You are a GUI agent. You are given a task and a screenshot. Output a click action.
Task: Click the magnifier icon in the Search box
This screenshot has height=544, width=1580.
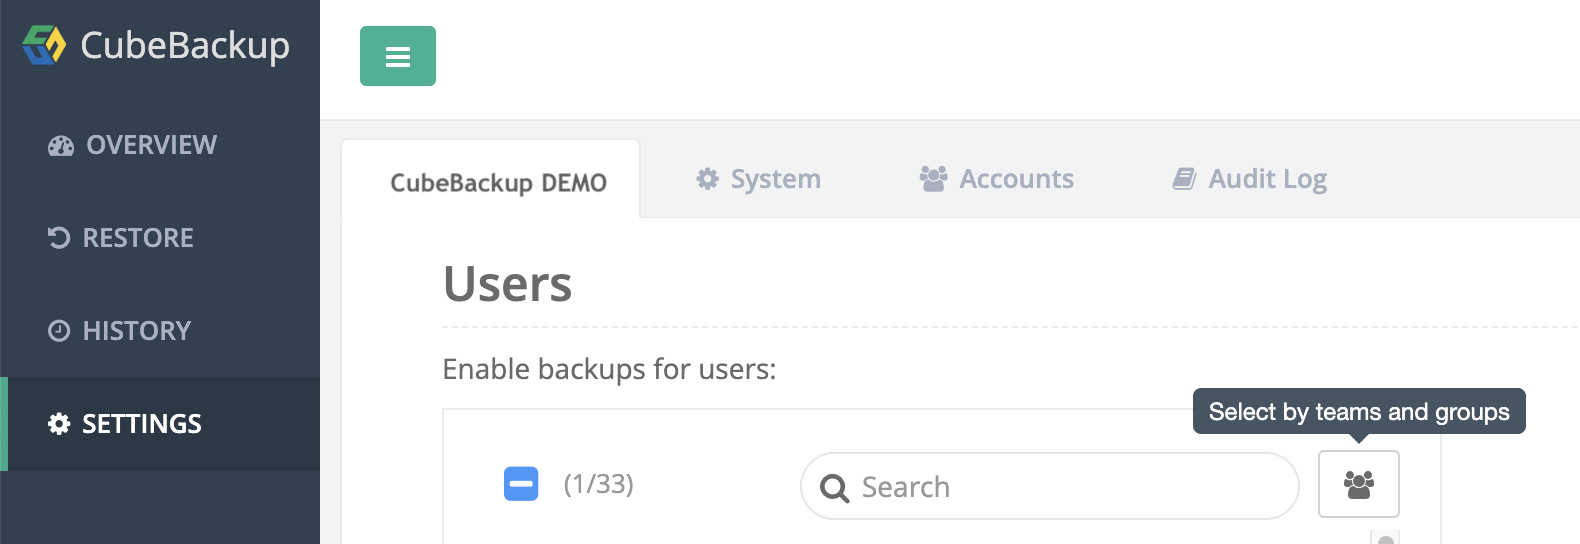coord(834,488)
